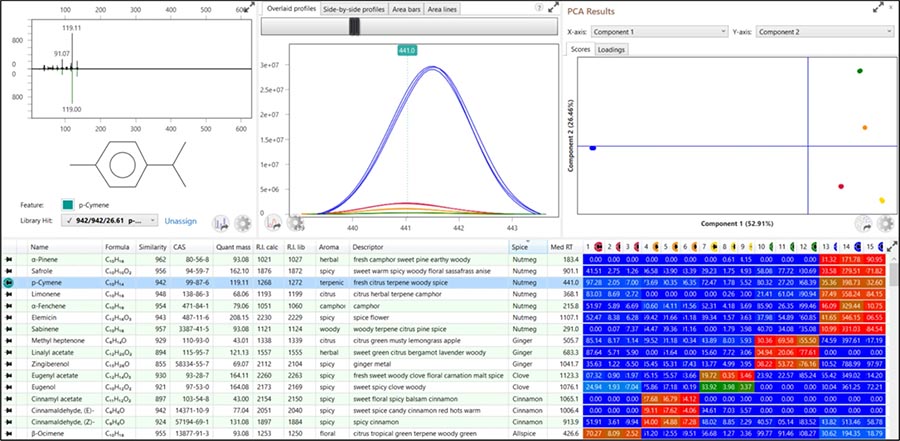Expand the PCA Results panel to fullscreen
900x441 pixels.
[877, 8]
